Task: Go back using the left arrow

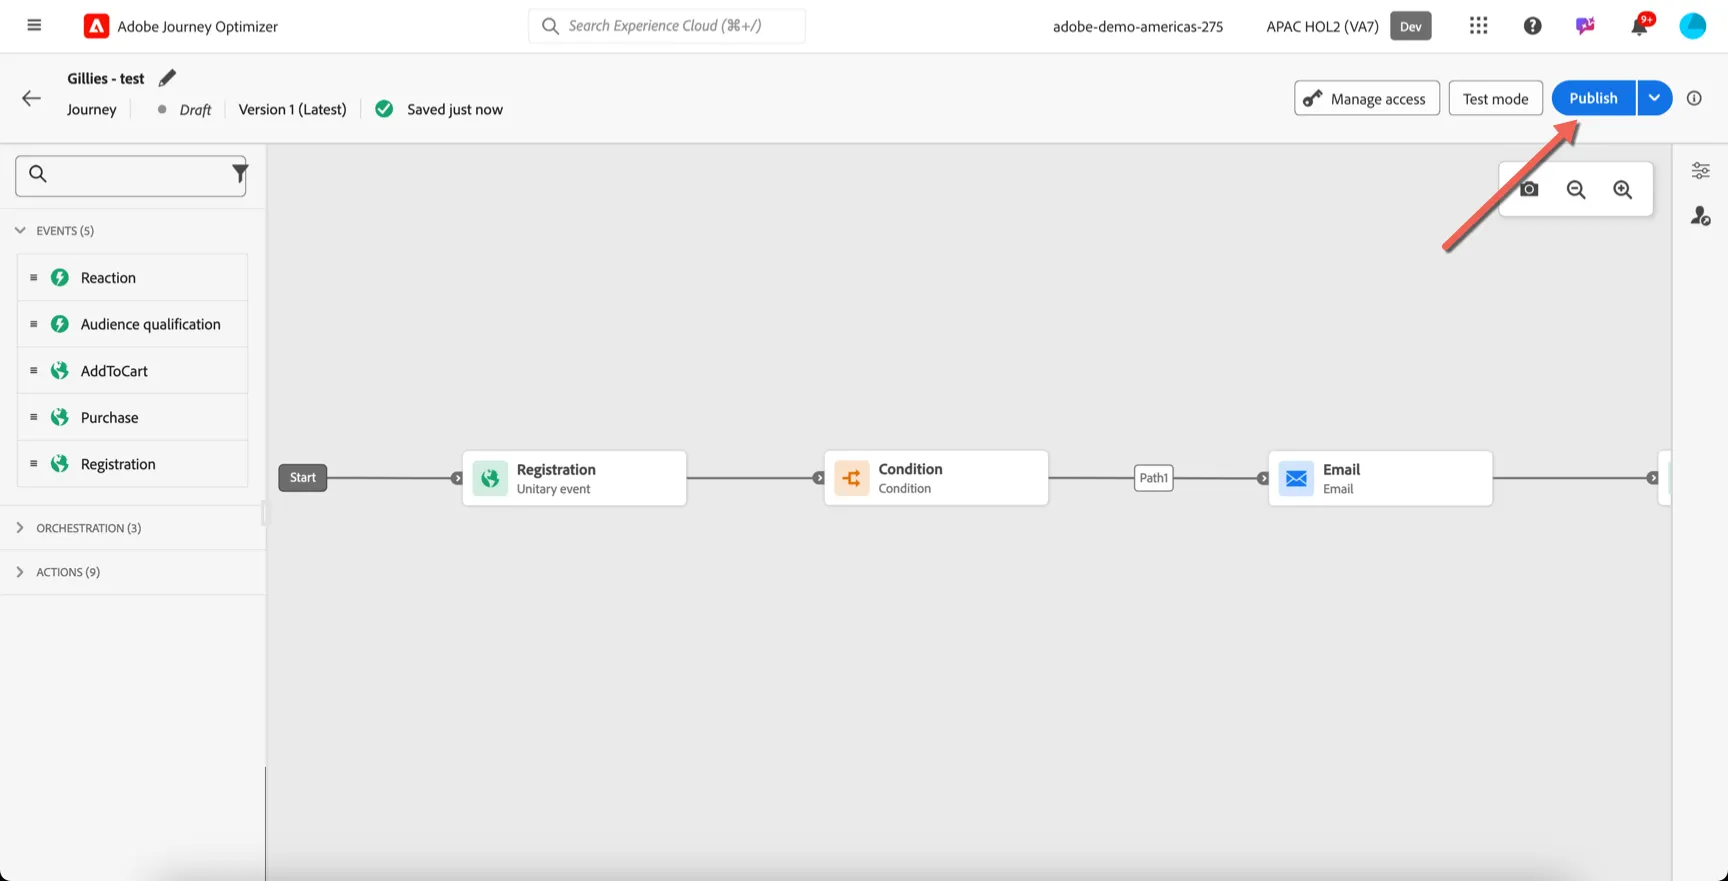Action: 31,98
